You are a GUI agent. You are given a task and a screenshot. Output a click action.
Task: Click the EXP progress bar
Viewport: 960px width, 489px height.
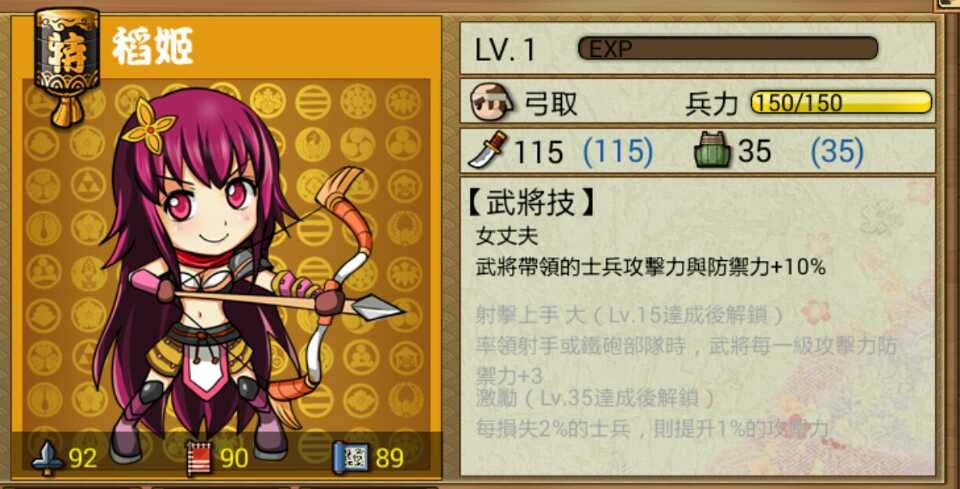[727, 48]
